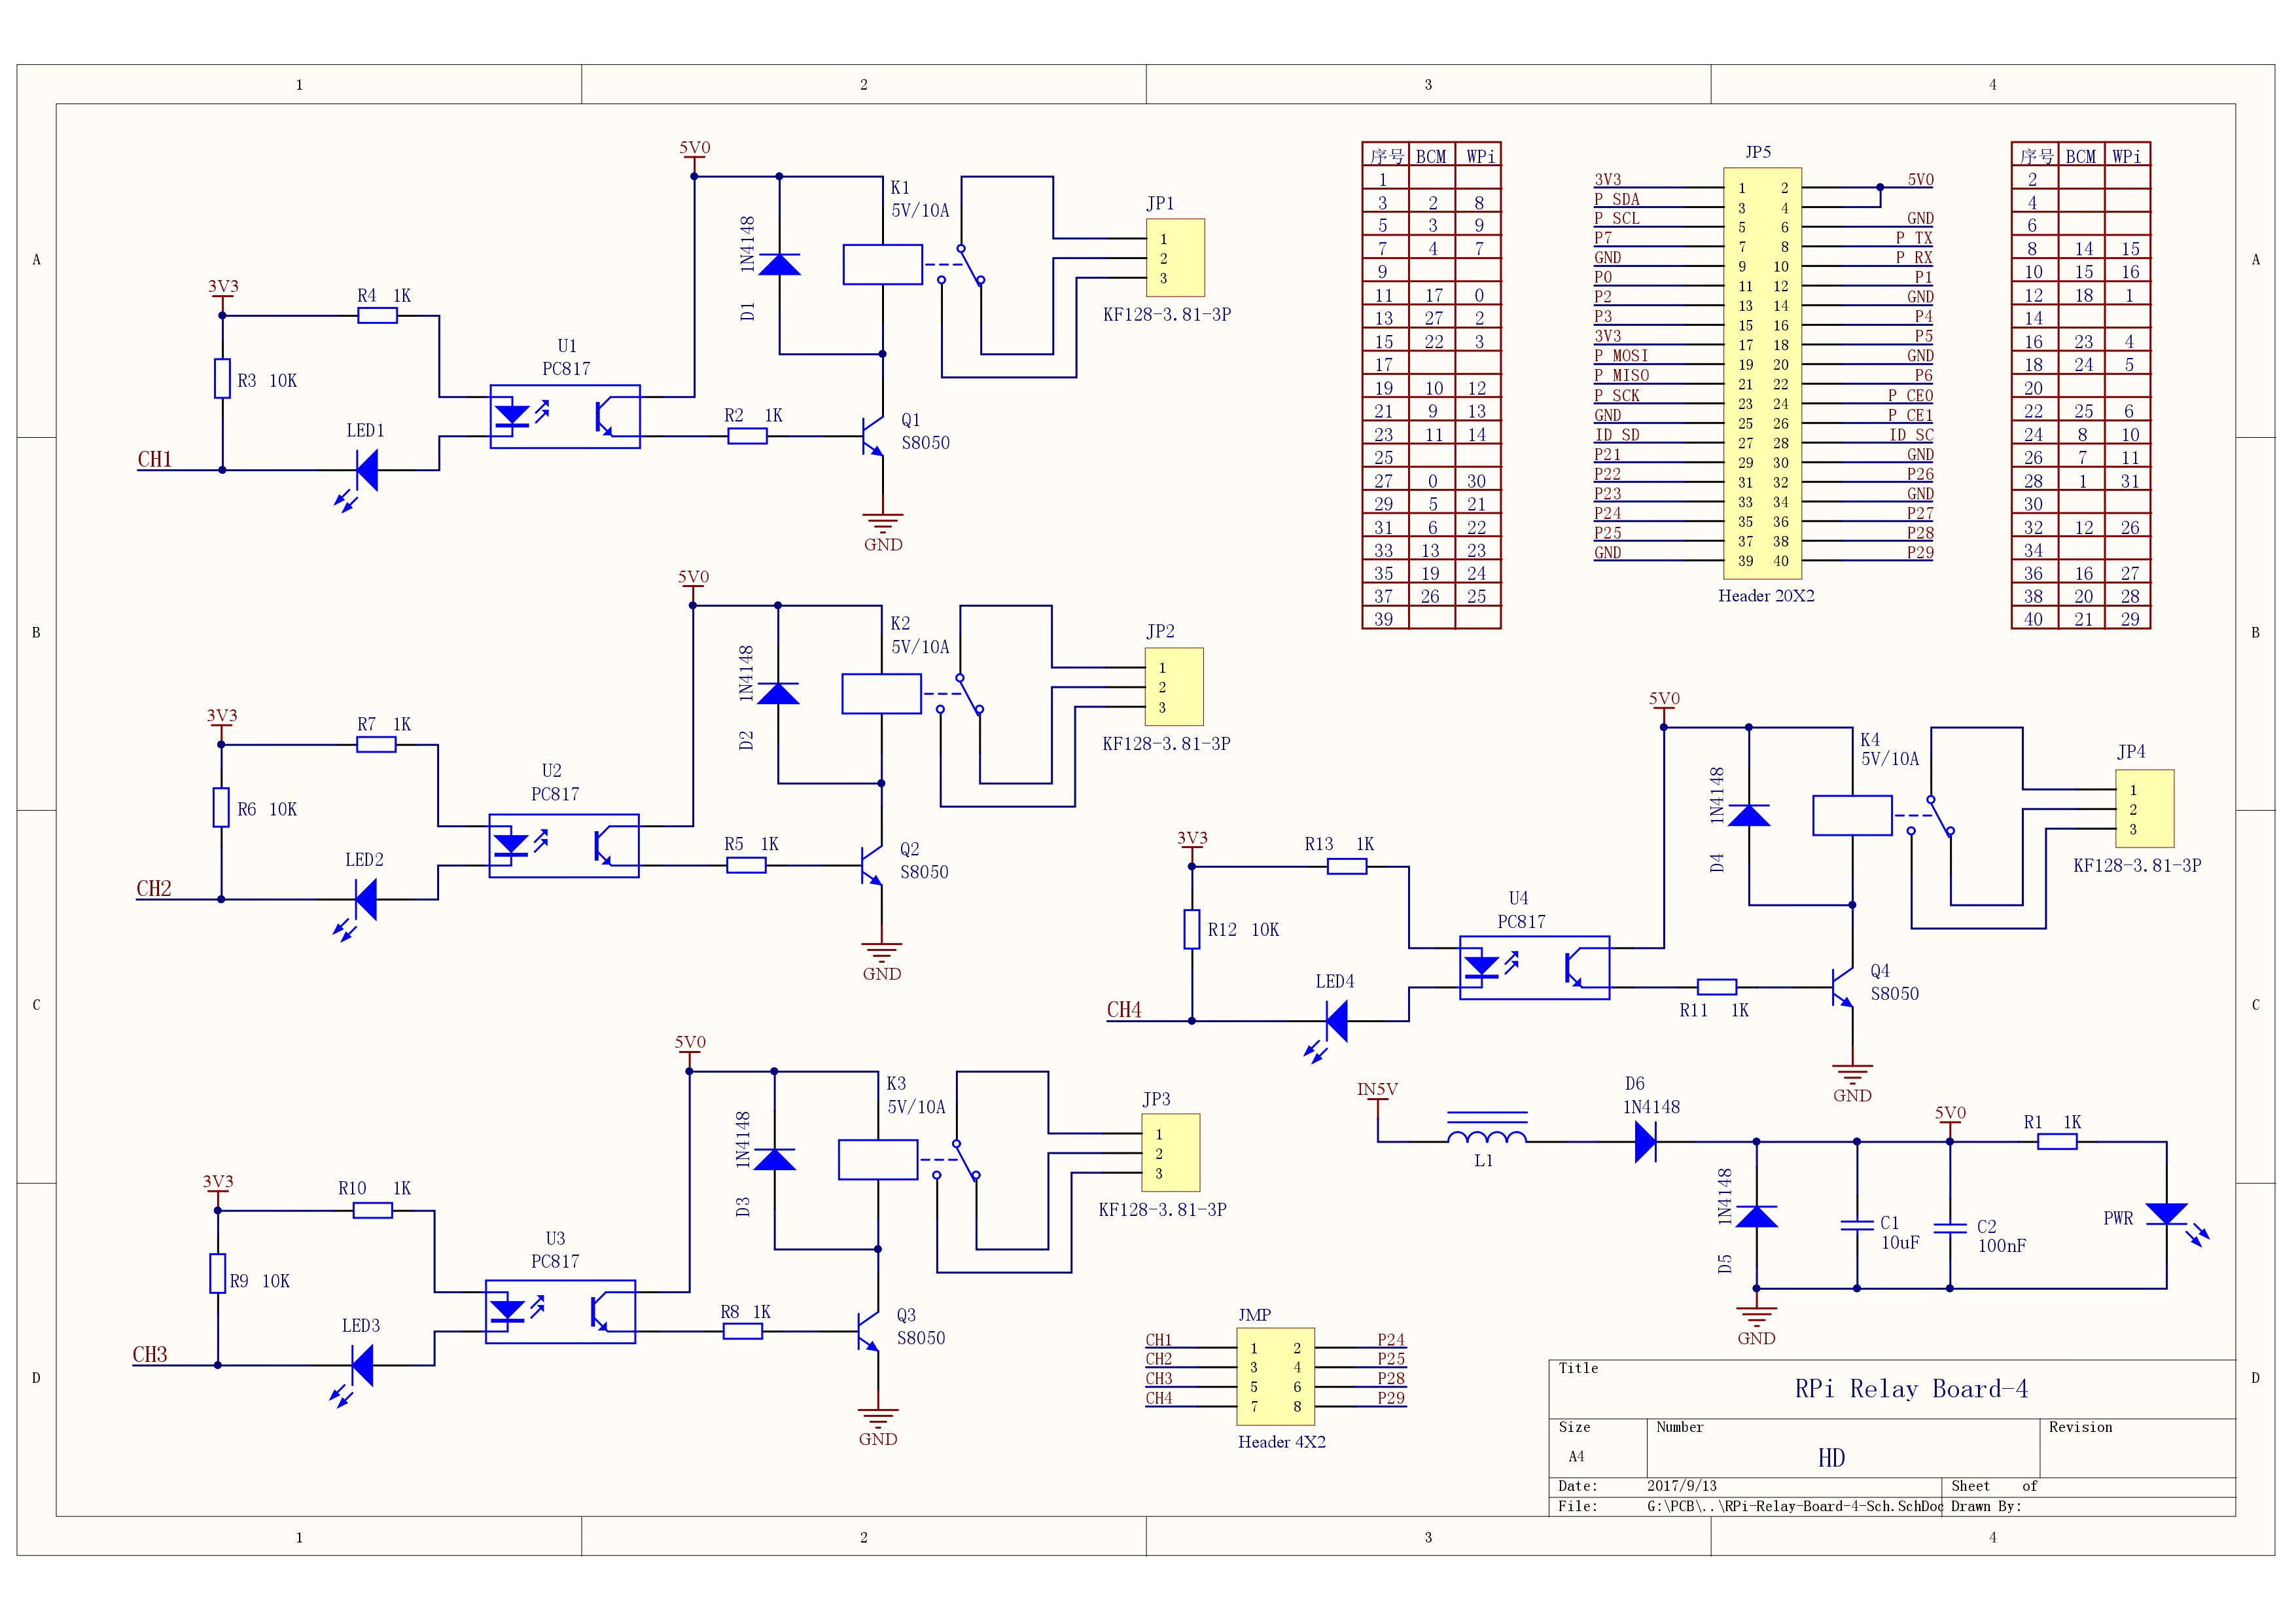The height and width of the screenshot is (1623, 2296).
Task: Select the JP1 three-pin terminal block
Action: coord(1175,258)
